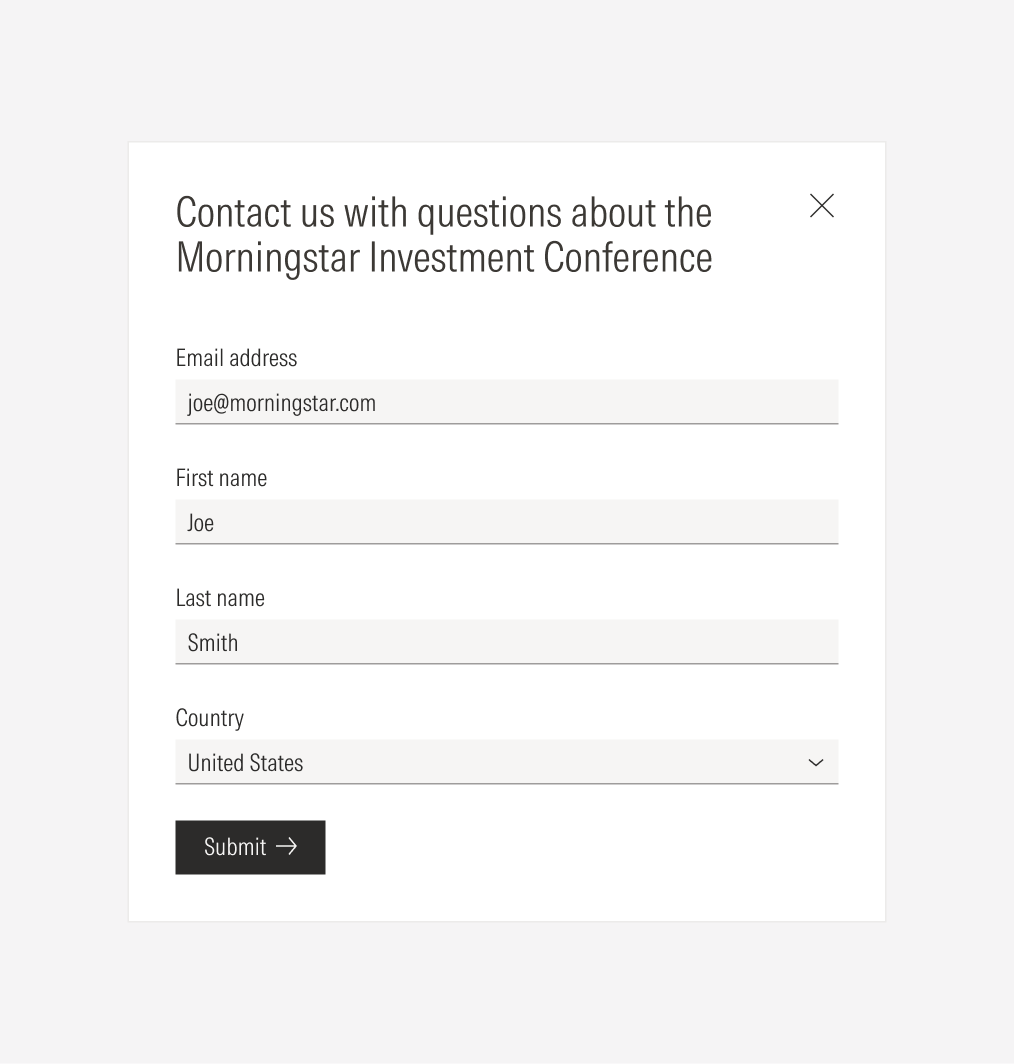The width and height of the screenshot is (1014, 1064).
Task: Close the contact form dialog
Action: point(822,206)
